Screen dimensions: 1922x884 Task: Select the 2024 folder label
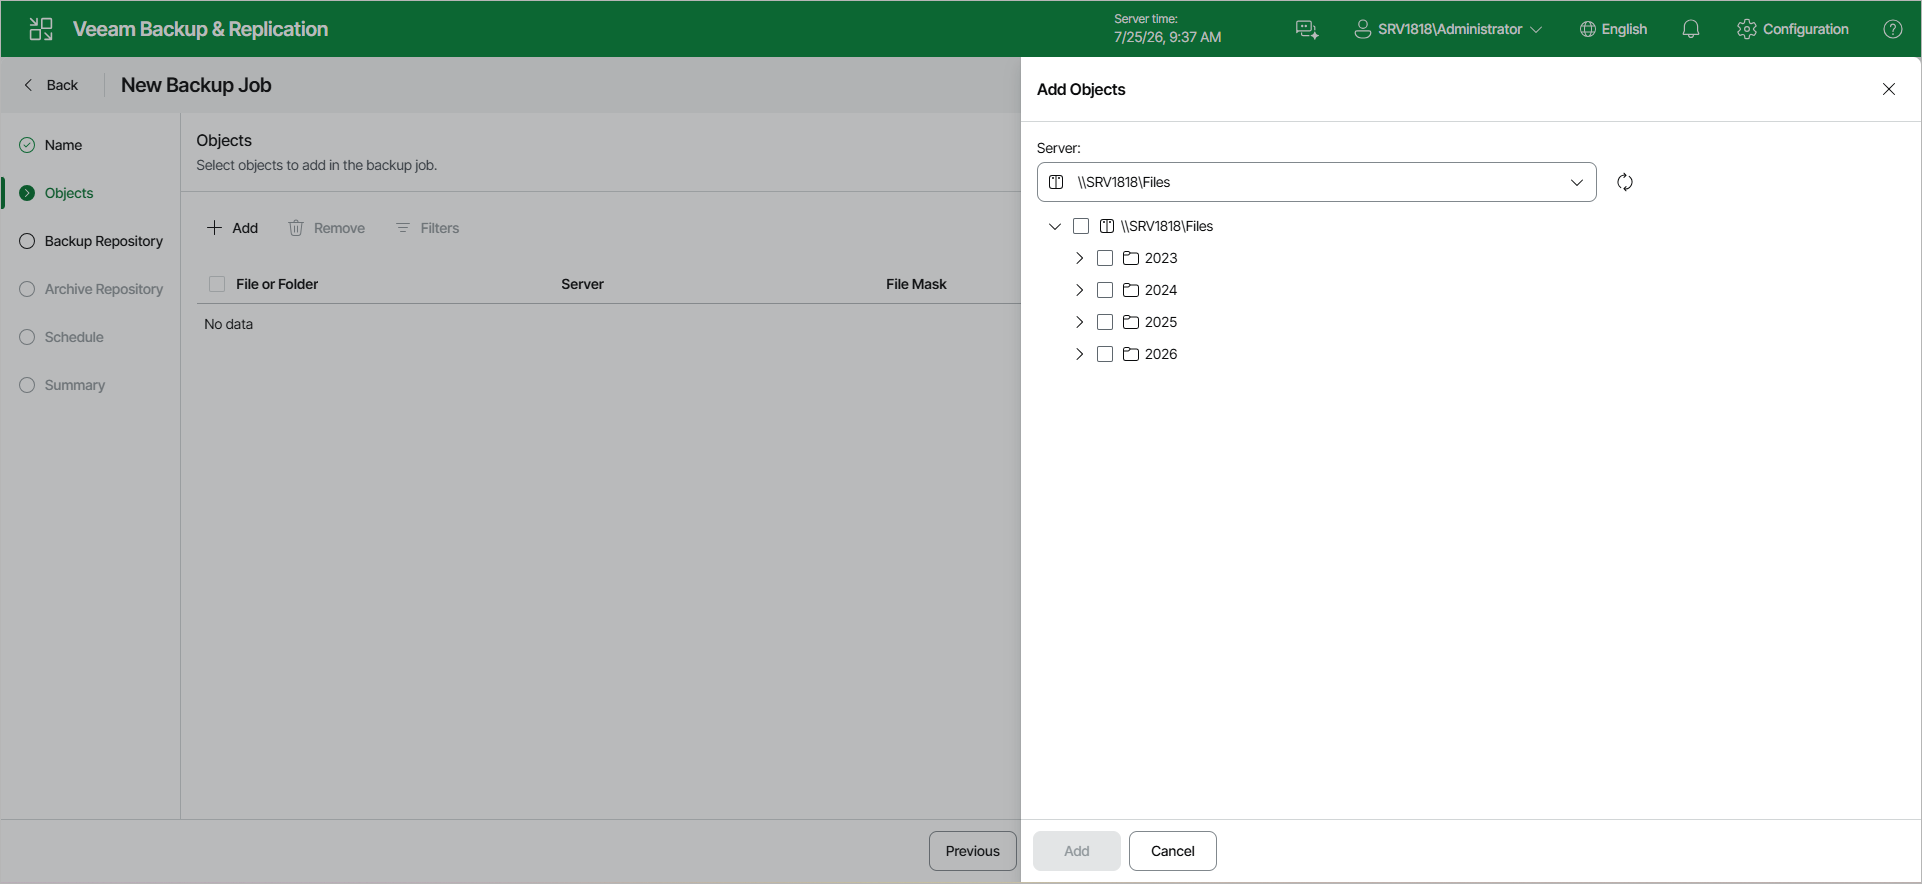[x=1161, y=290]
